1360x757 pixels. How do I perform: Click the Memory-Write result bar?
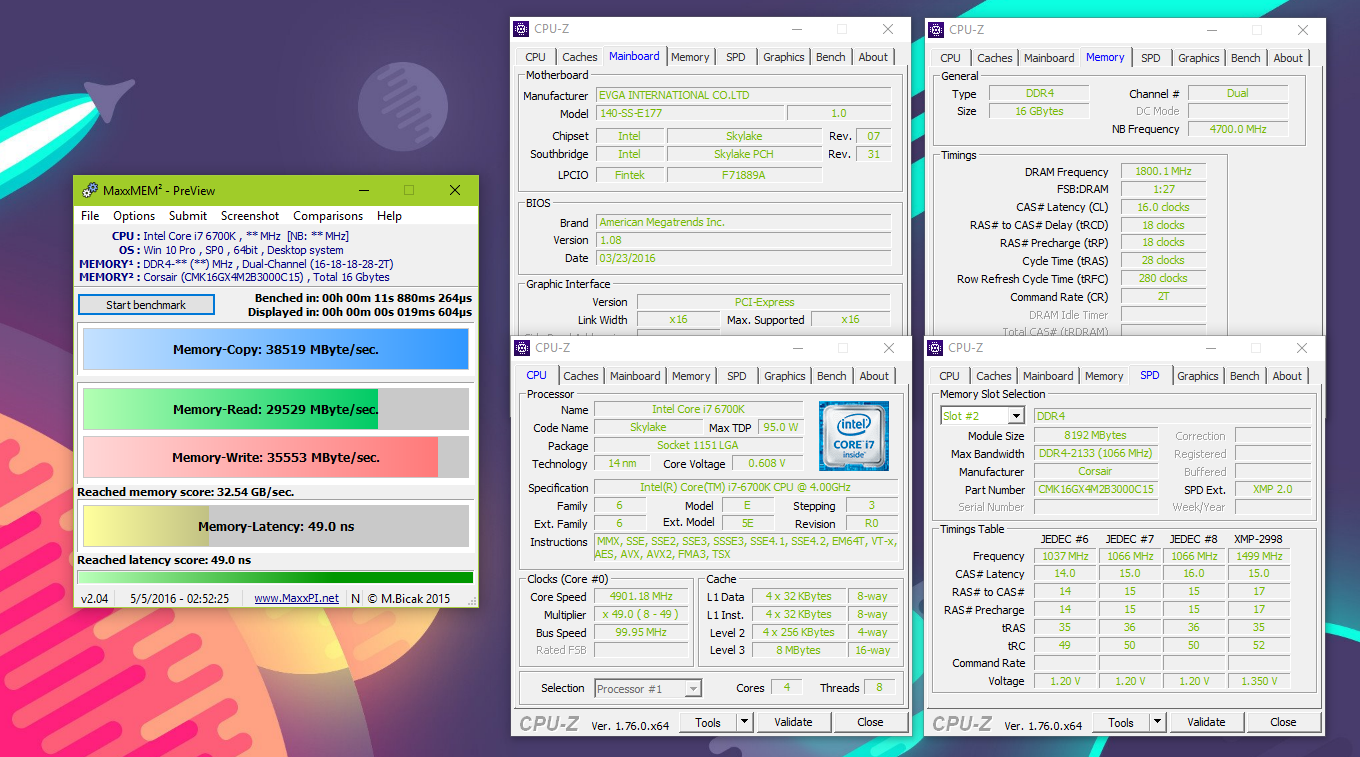pyautogui.click(x=276, y=457)
